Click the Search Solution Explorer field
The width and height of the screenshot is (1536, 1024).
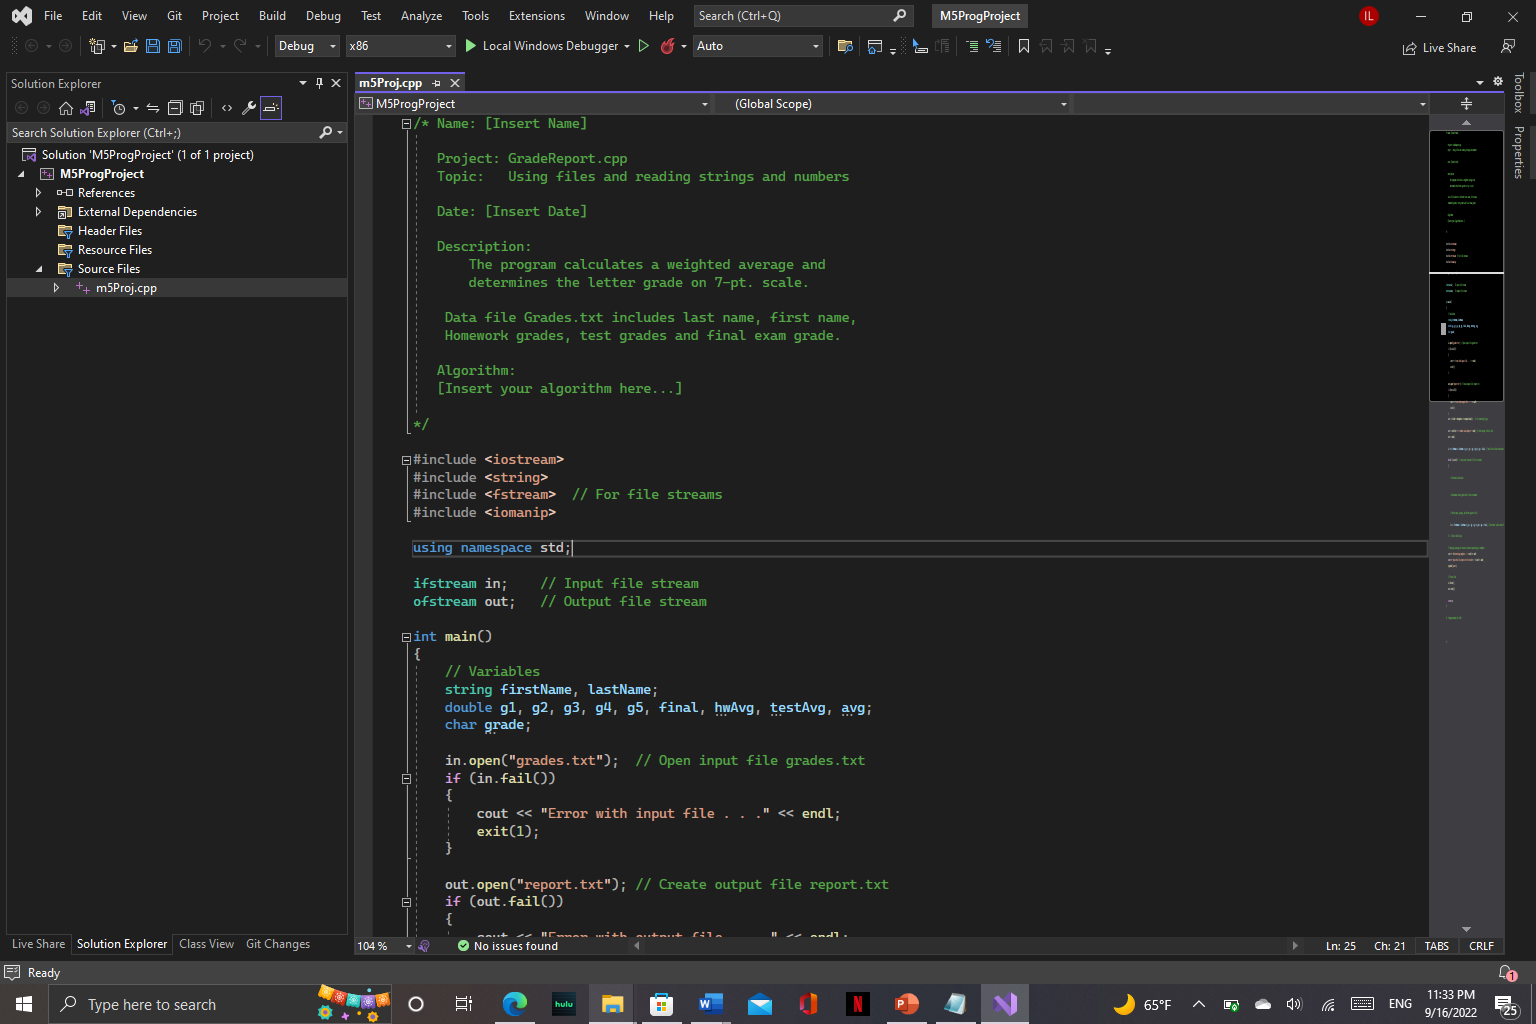click(x=163, y=132)
